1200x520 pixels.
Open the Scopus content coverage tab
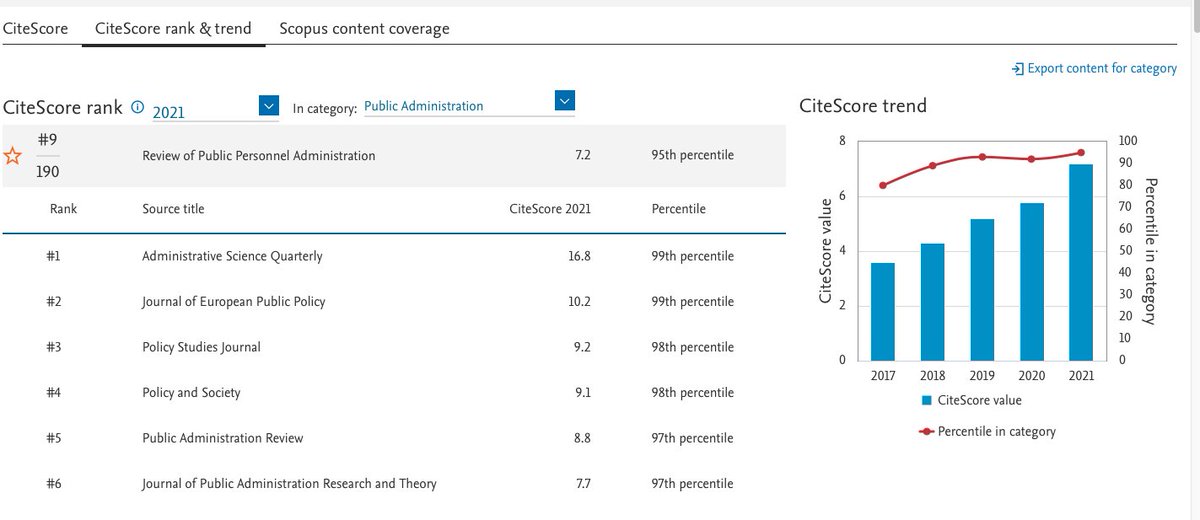(365, 28)
